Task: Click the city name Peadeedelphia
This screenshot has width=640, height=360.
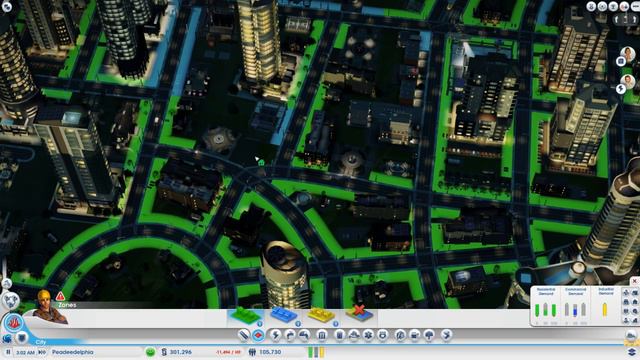Action: [72, 352]
